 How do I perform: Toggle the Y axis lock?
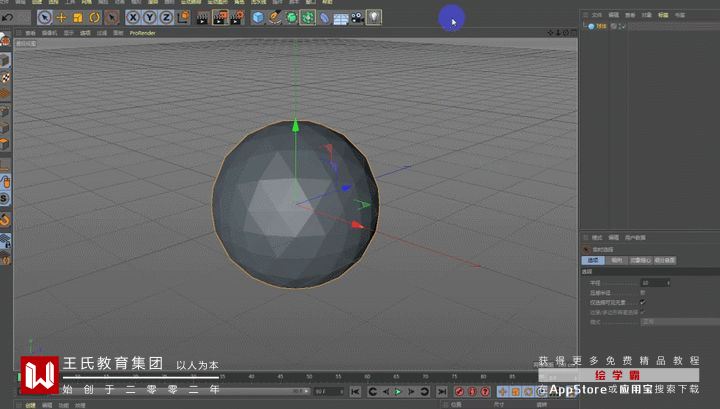tap(149, 18)
